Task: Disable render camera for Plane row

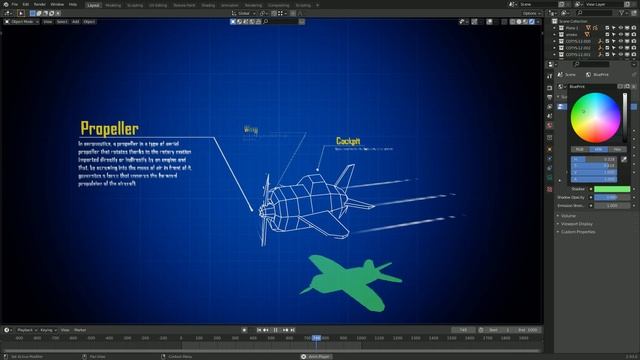Action: 633,28
